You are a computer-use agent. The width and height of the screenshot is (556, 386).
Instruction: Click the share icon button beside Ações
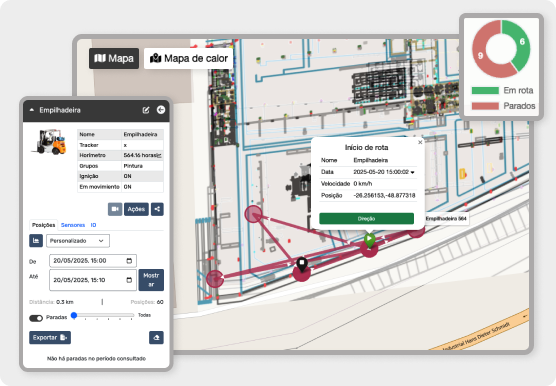tap(157, 209)
